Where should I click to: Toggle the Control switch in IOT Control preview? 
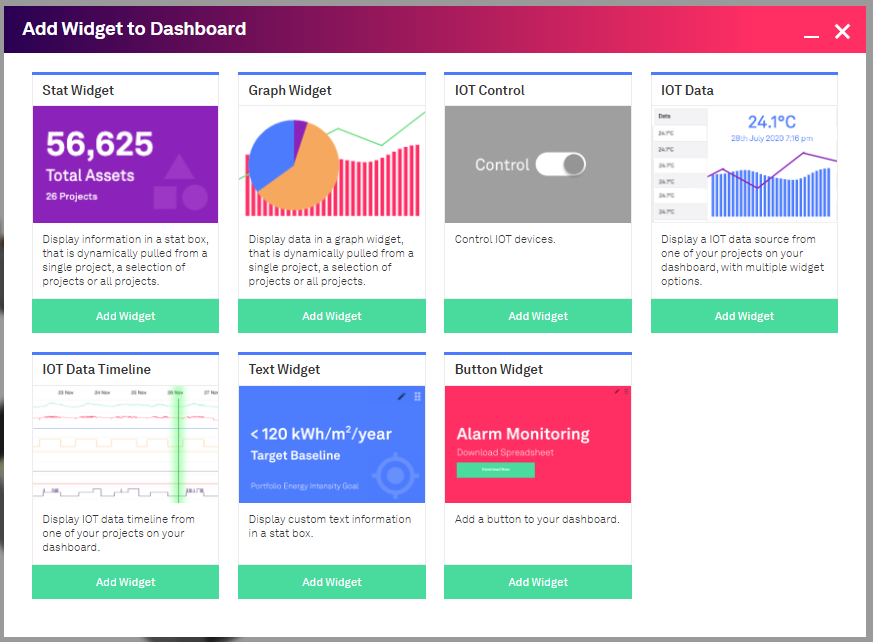[560, 165]
